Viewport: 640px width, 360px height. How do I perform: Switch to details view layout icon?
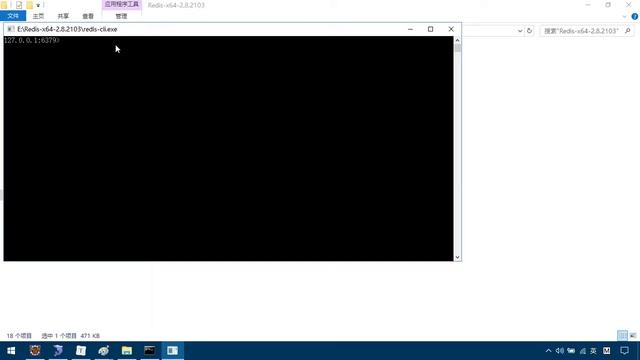pyautogui.click(x=622, y=336)
